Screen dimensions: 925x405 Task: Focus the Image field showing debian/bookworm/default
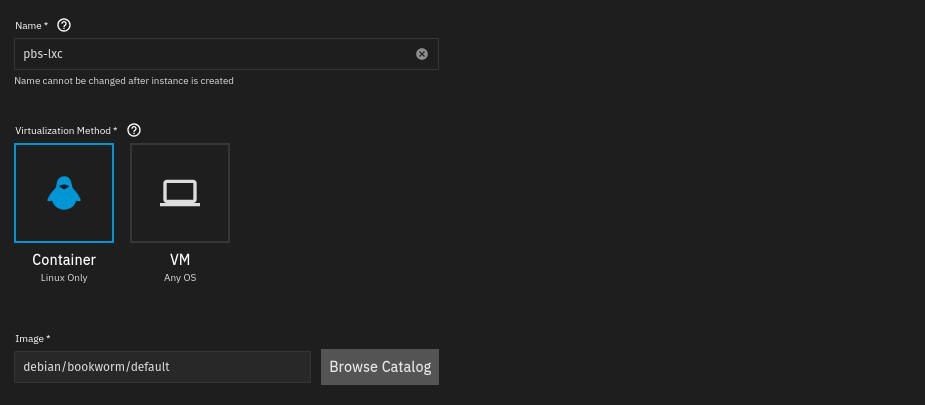tap(162, 367)
